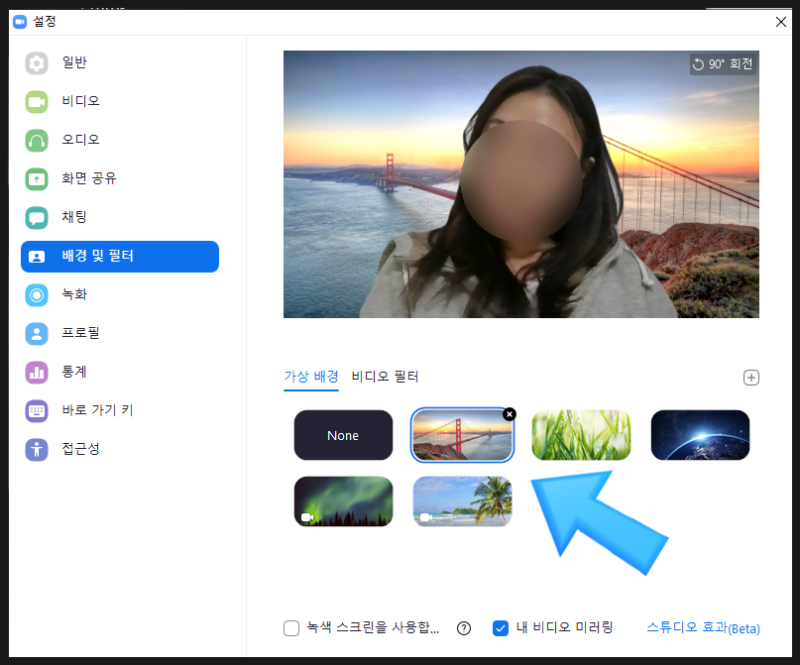Open the 바로 가기 키 keyboard icon

pos(36,411)
